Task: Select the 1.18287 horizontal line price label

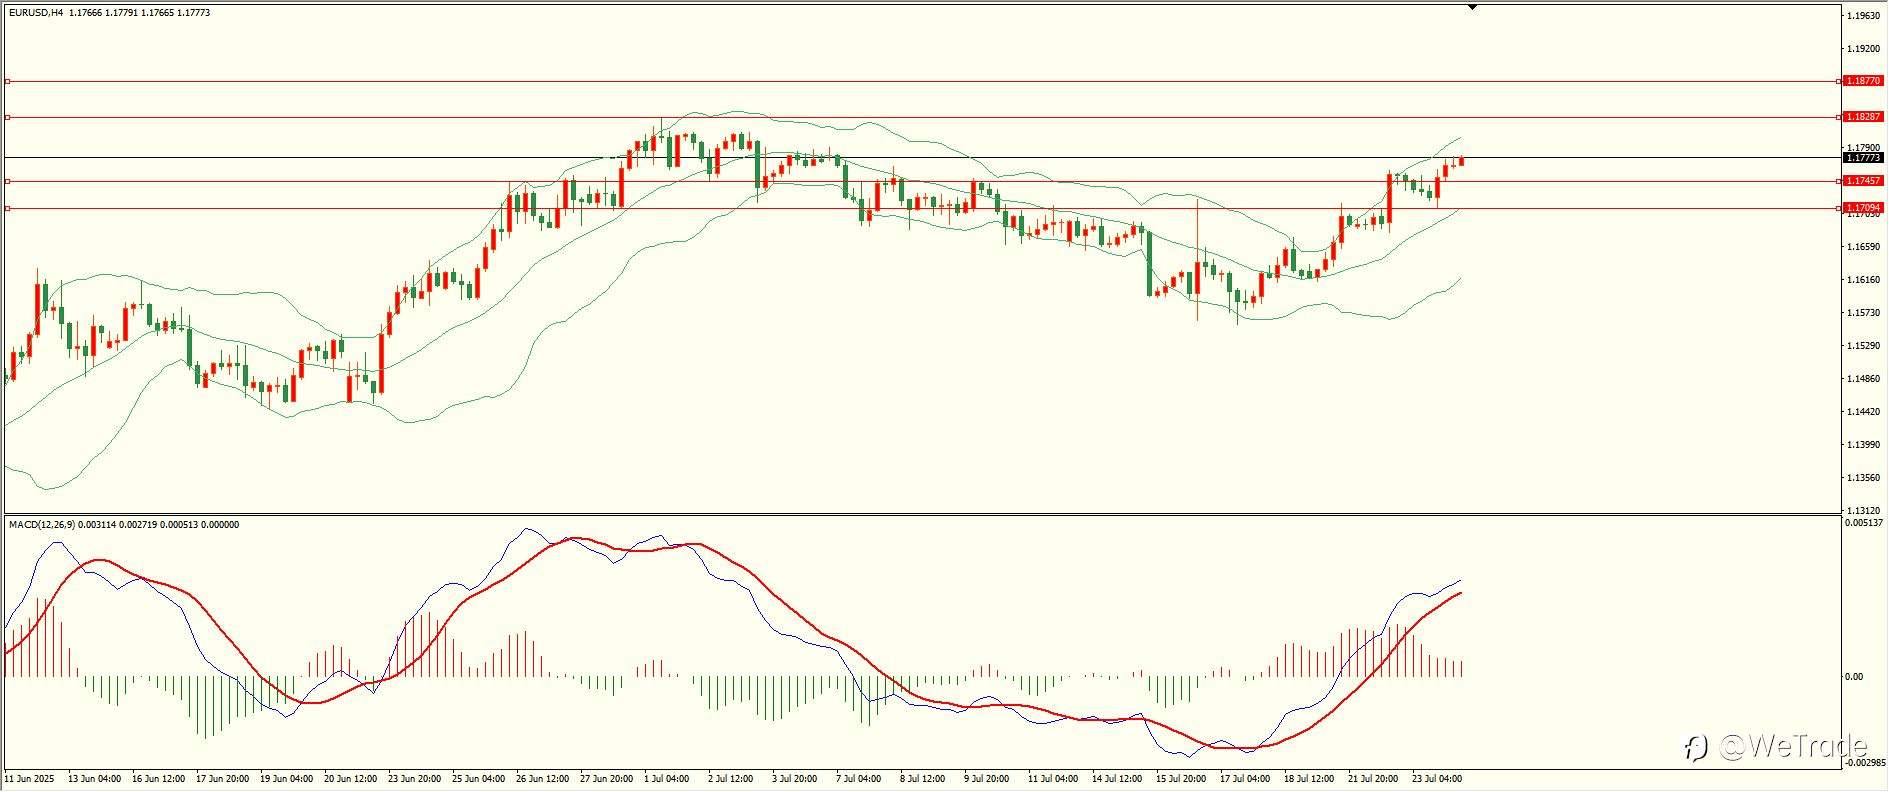Action: point(1863,117)
